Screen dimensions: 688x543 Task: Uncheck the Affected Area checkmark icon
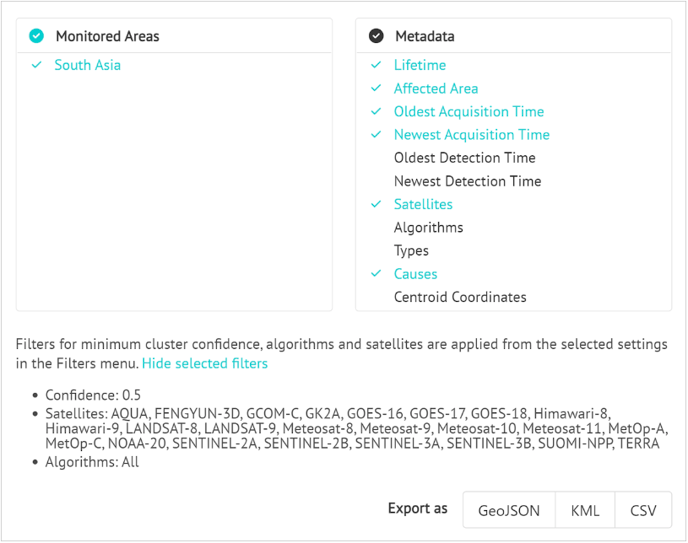click(376, 88)
